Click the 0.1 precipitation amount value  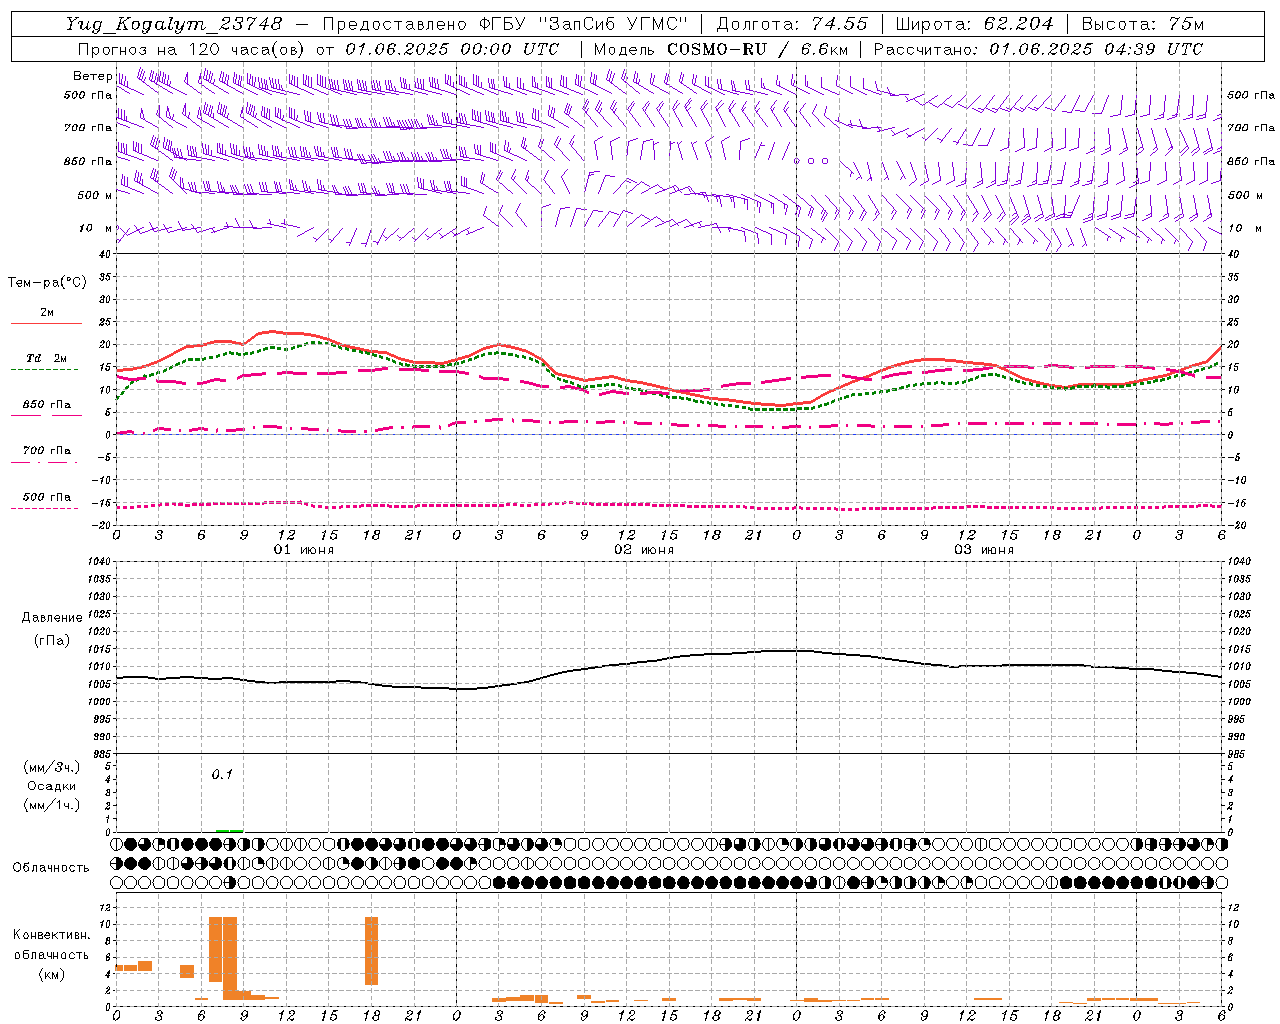(222, 774)
